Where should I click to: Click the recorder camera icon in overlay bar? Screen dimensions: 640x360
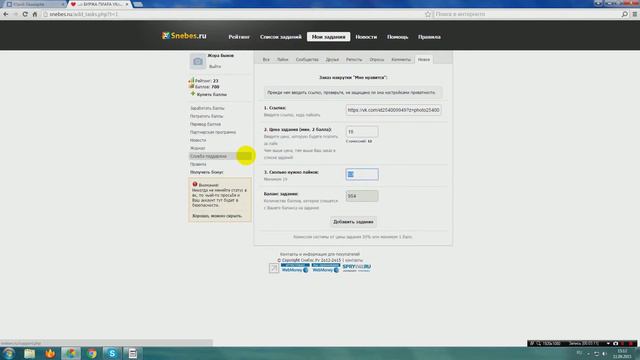(x=616, y=343)
